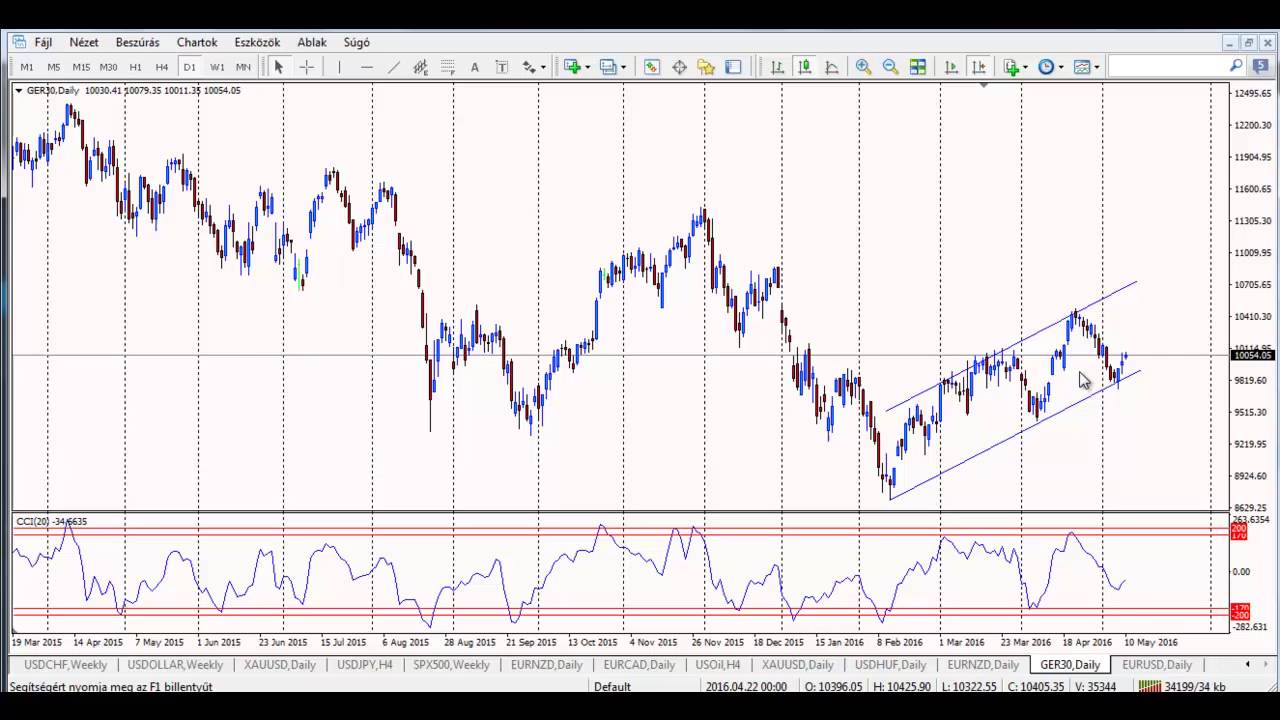Switch to MN monthly timeframe
Screen dimensions: 1280x720
243,67
